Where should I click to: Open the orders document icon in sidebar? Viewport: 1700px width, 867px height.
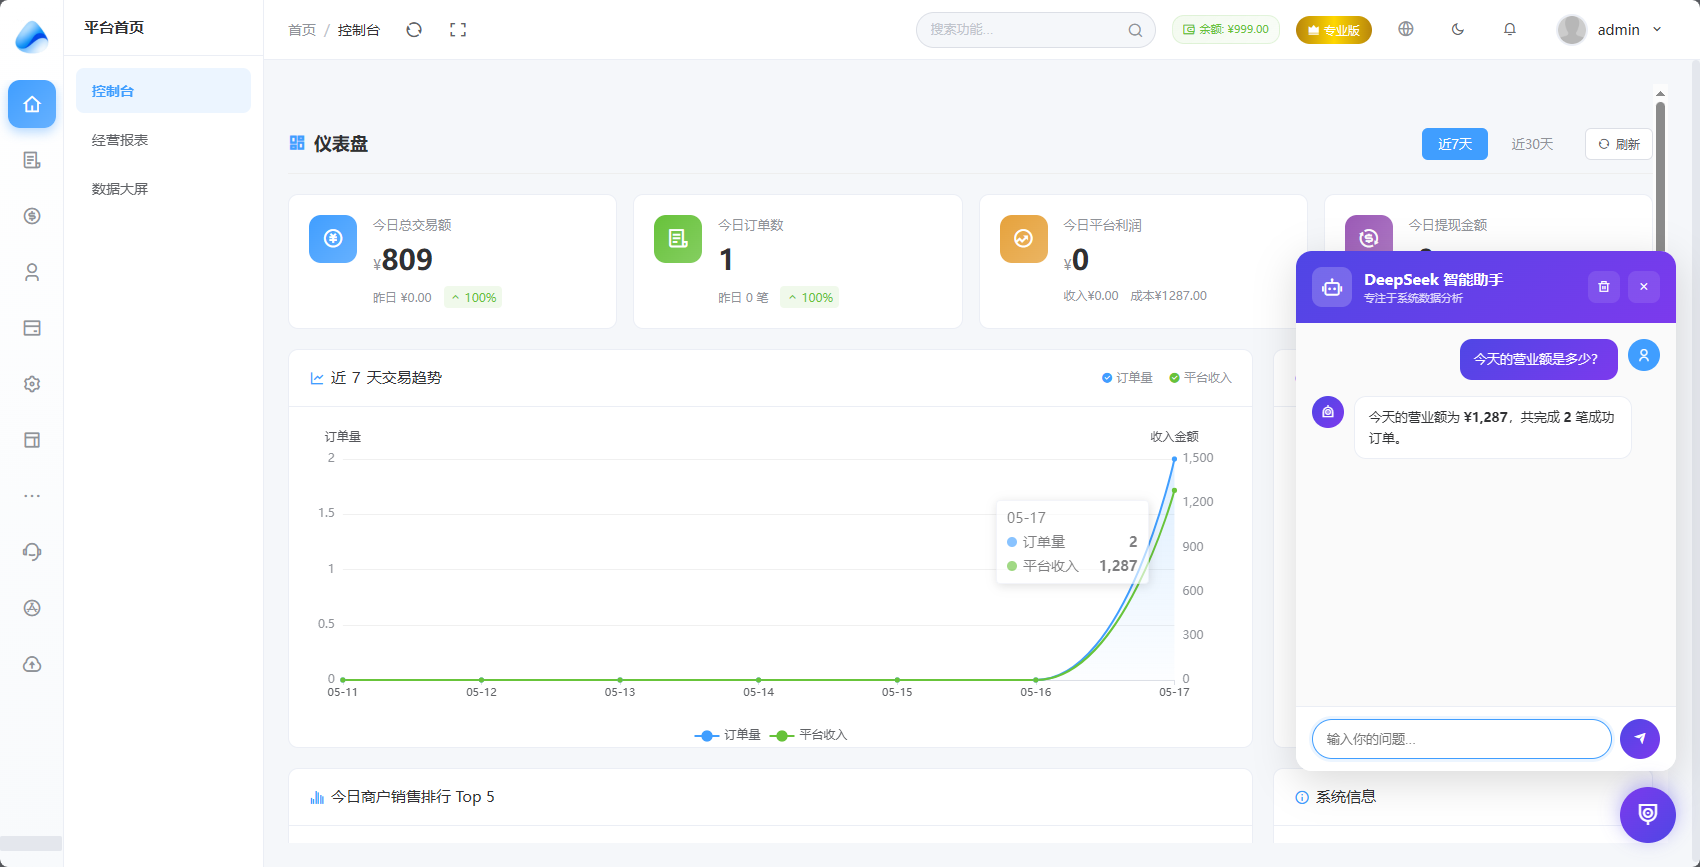click(x=32, y=160)
